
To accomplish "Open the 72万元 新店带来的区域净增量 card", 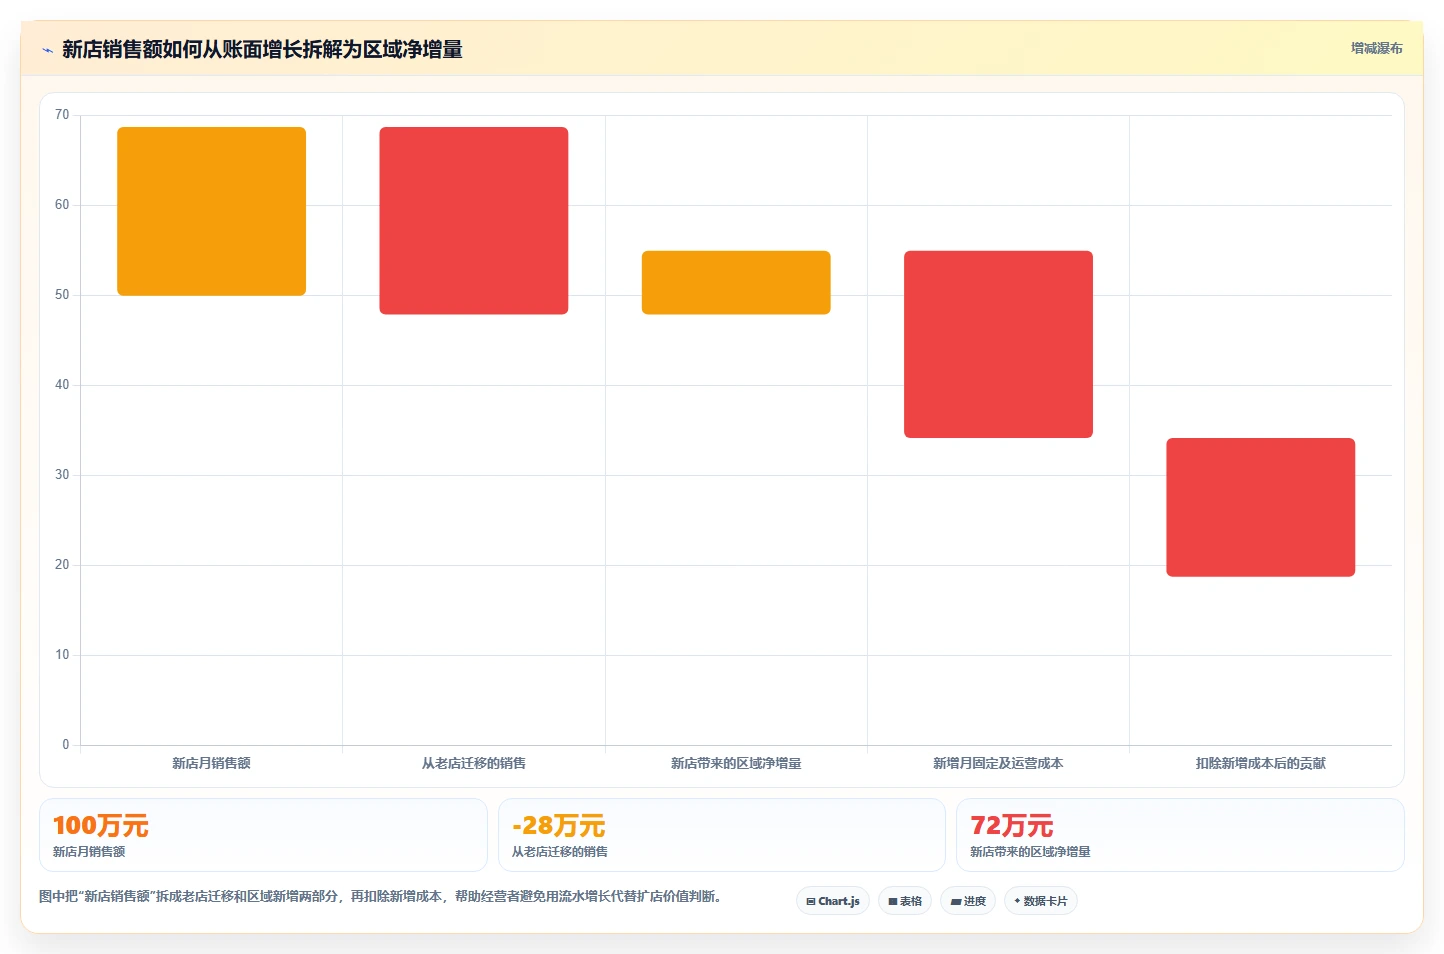I will 1180,835.
